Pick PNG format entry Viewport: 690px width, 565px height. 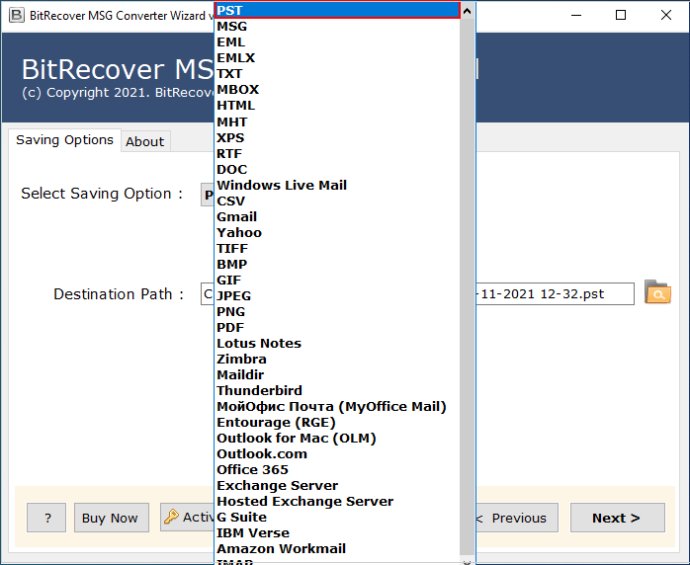[338, 312]
